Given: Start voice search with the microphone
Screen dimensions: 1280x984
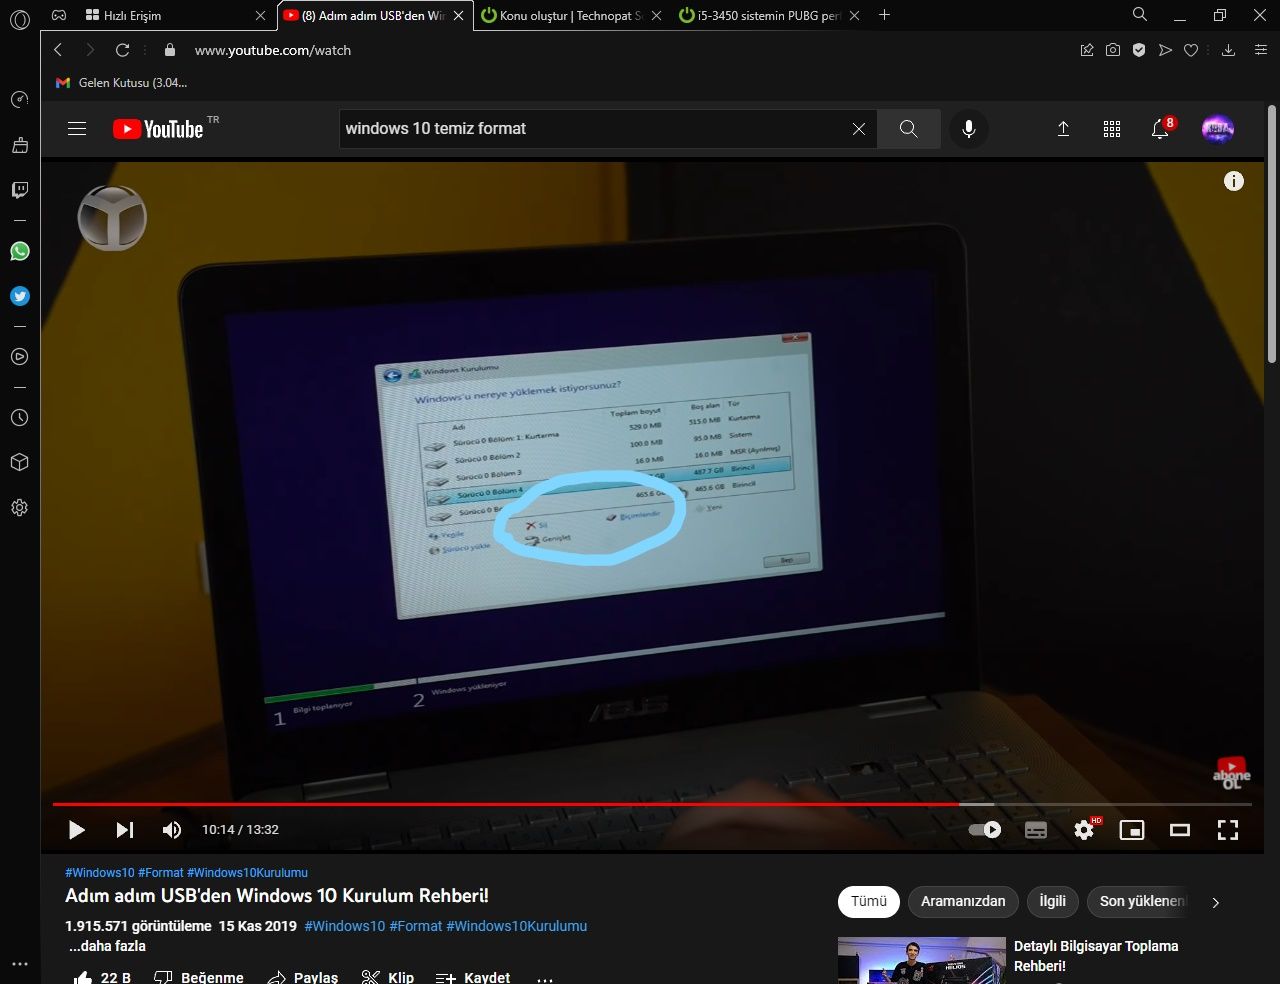Looking at the screenshot, I should pos(968,129).
